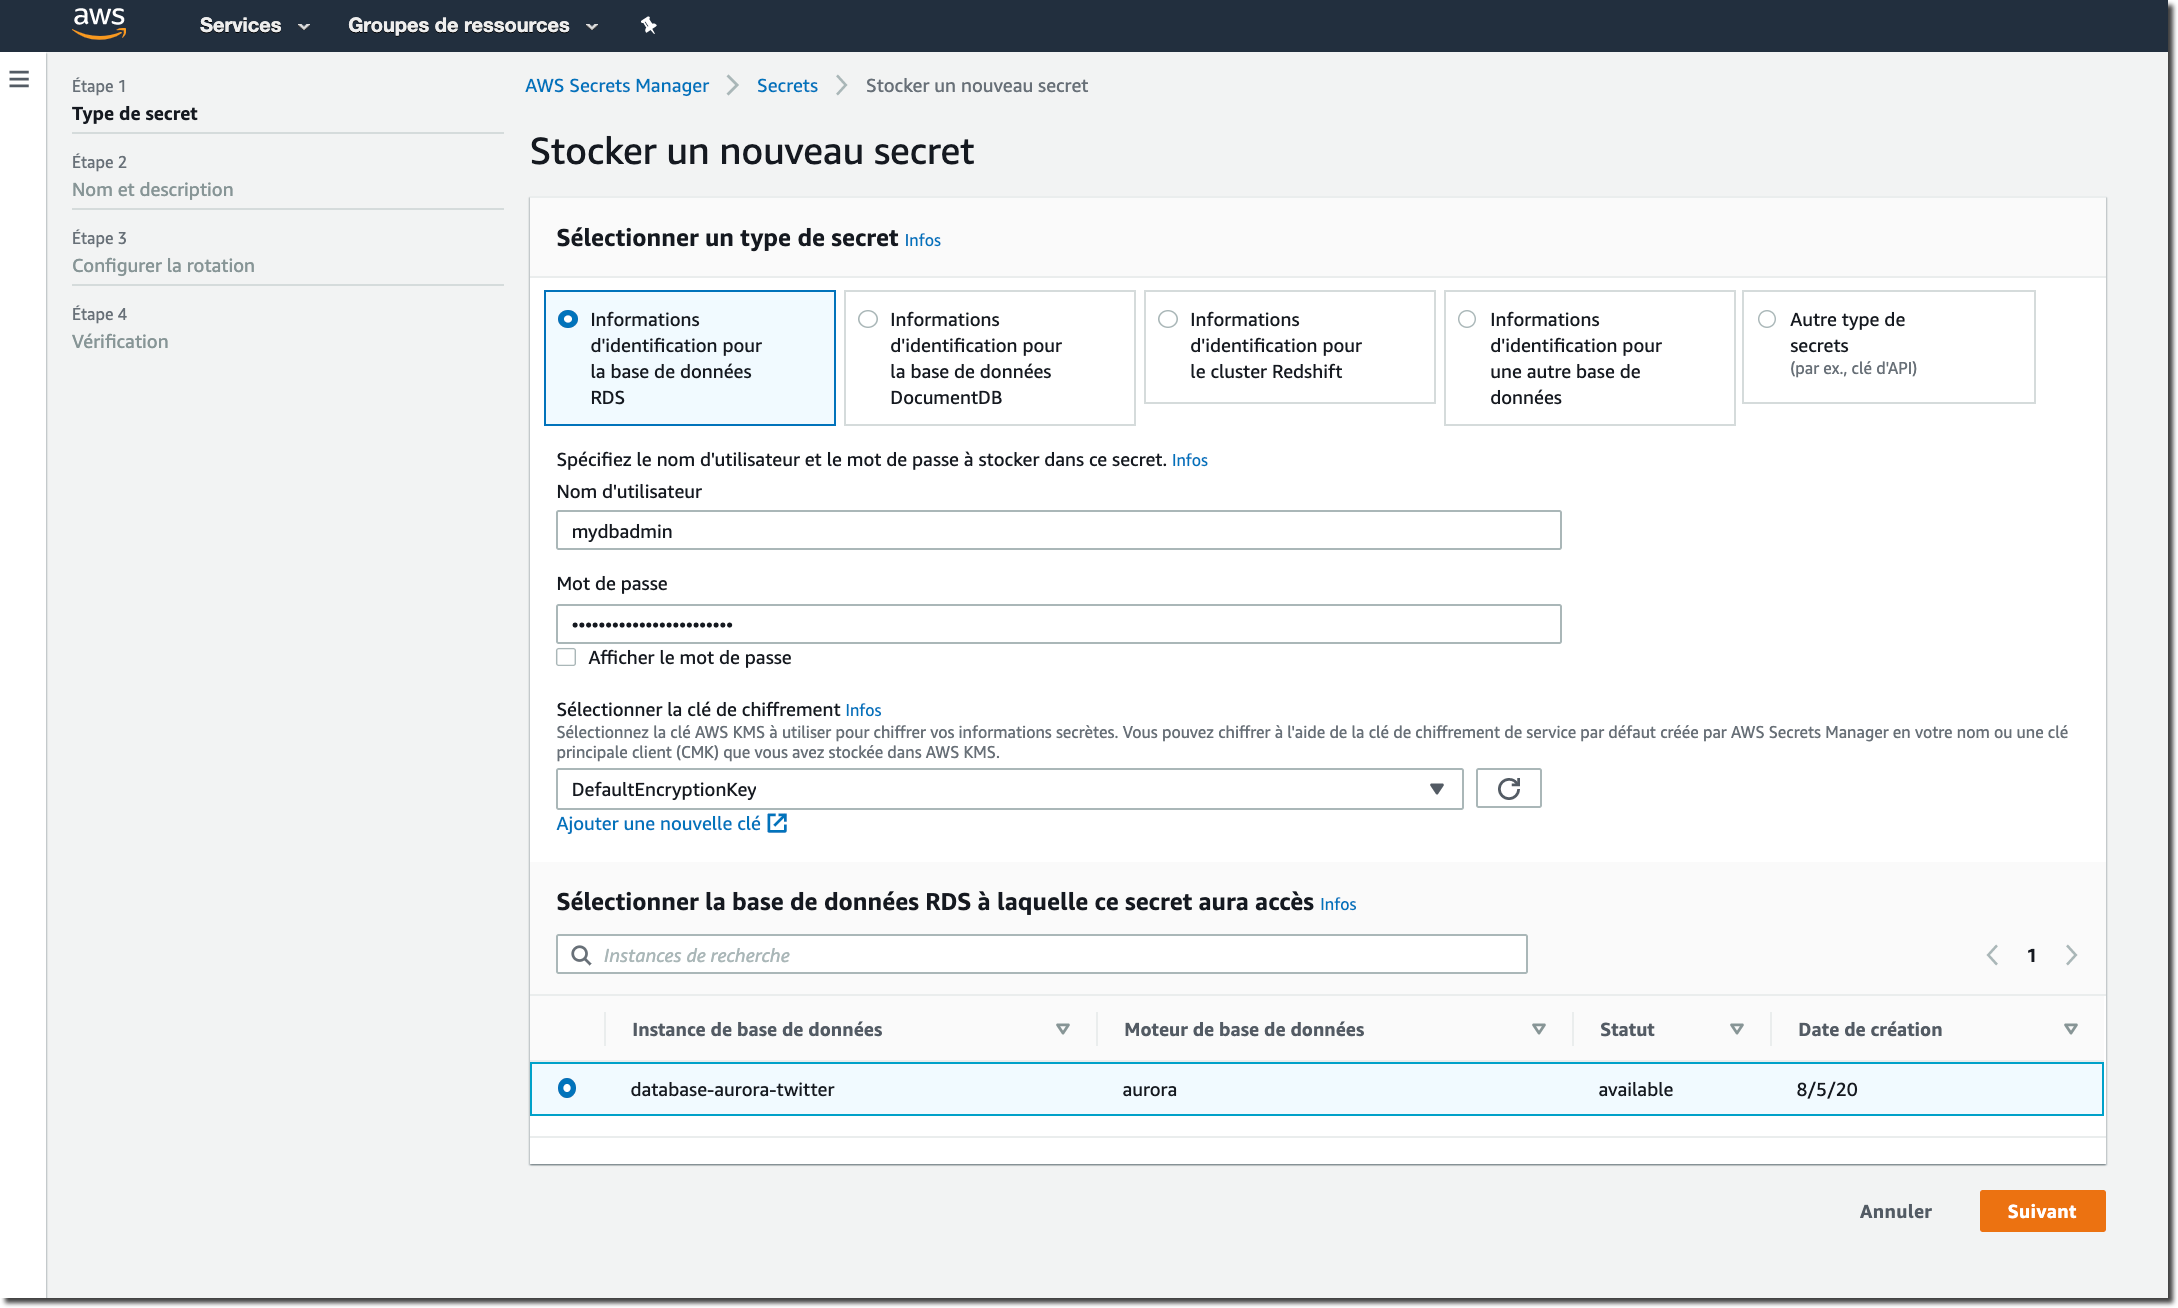Select Autre type de secrets option
The height and width of the screenshot is (1308, 2178).
[1767, 319]
